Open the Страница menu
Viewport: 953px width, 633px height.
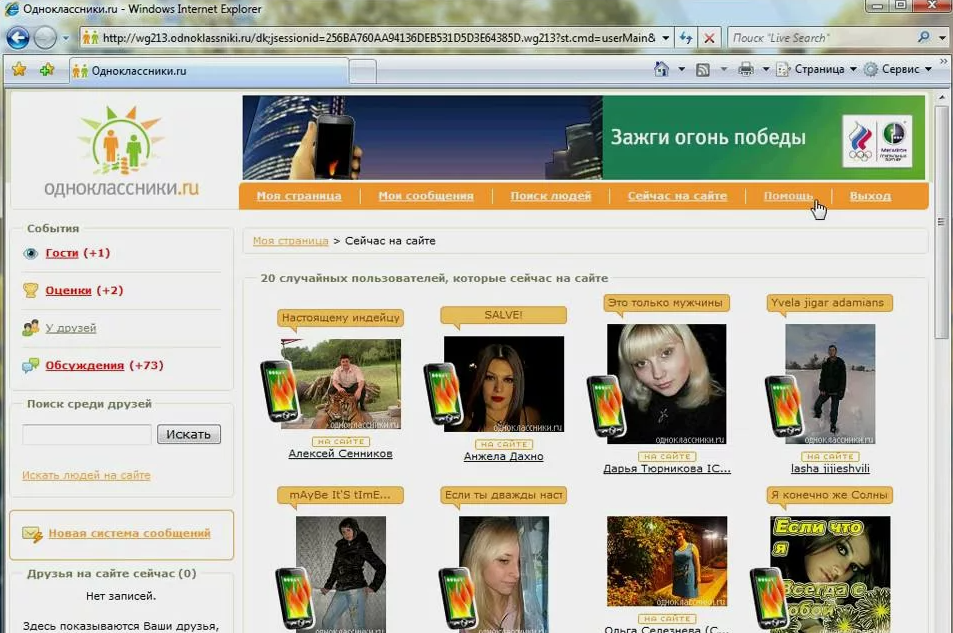pos(817,69)
